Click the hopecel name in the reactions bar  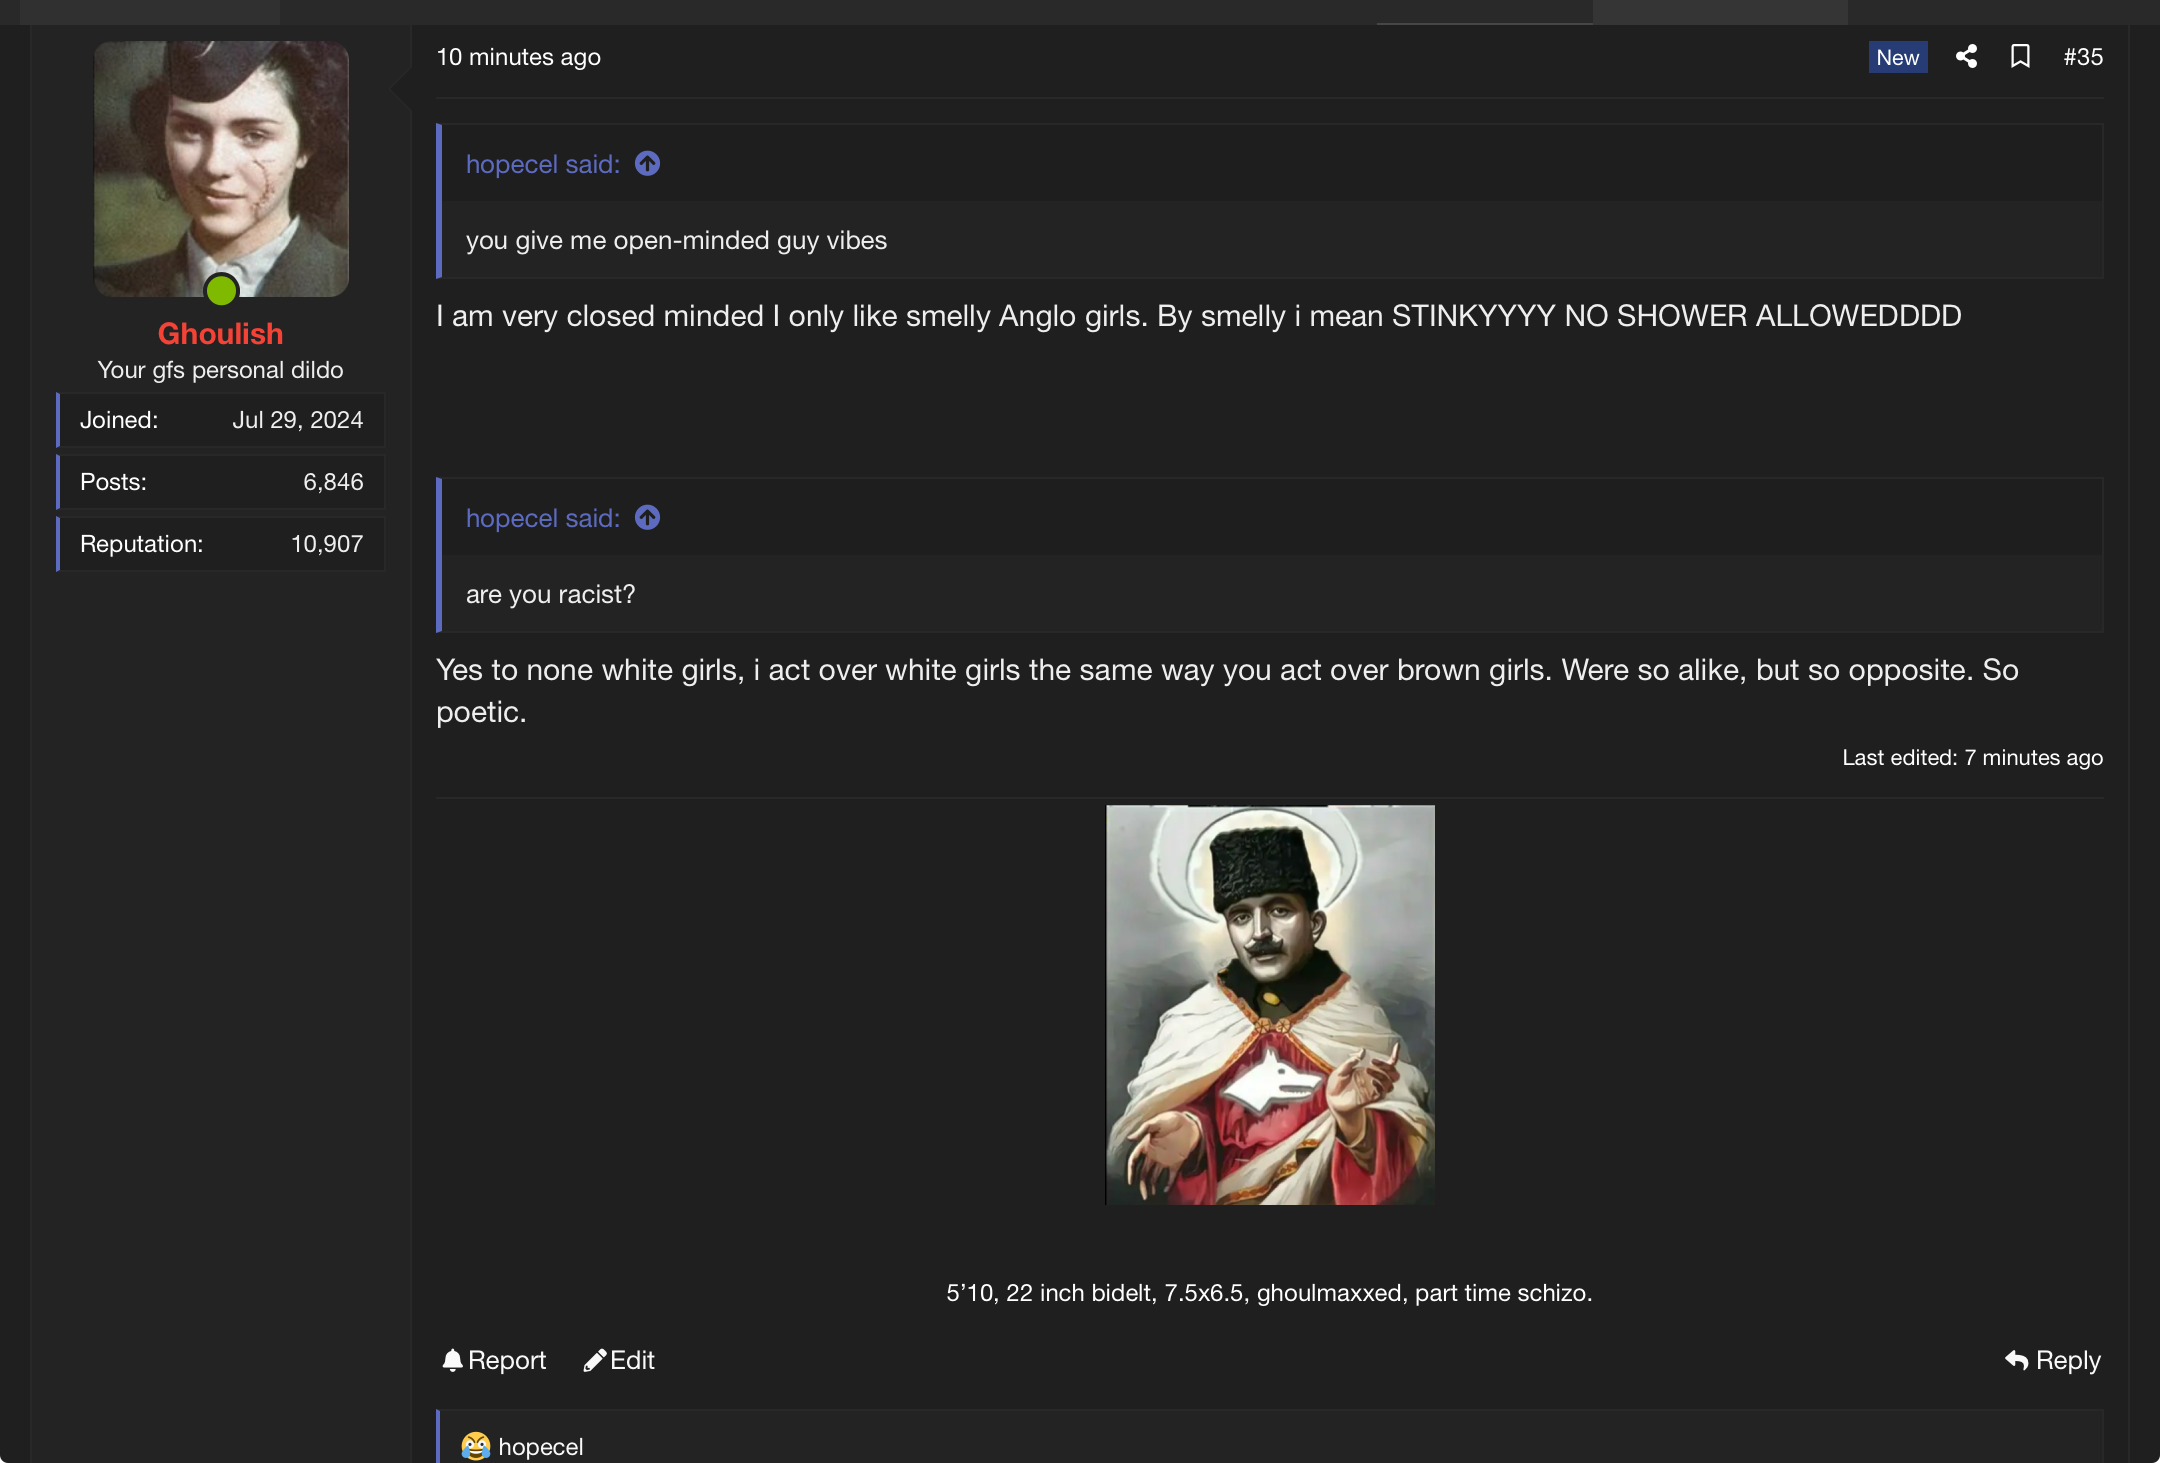pyautogui.click(x=540, y=1447)
